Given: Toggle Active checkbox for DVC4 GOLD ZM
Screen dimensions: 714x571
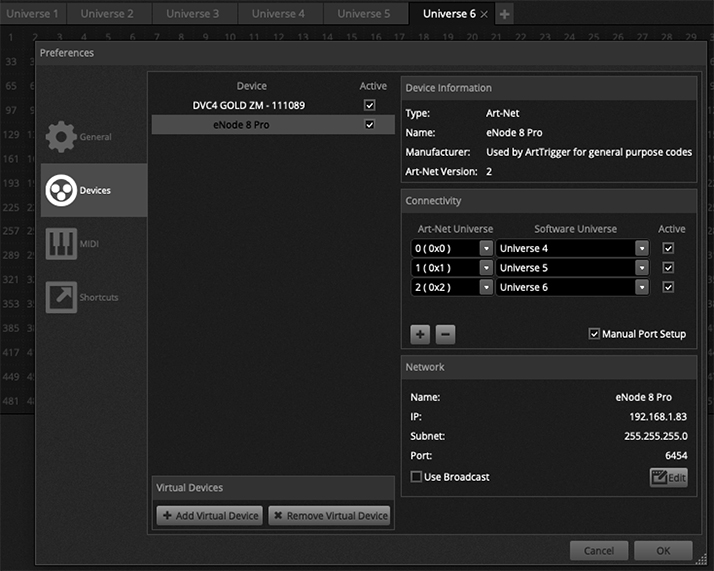Looking at the screenshot, I should (x=369, y=105).
